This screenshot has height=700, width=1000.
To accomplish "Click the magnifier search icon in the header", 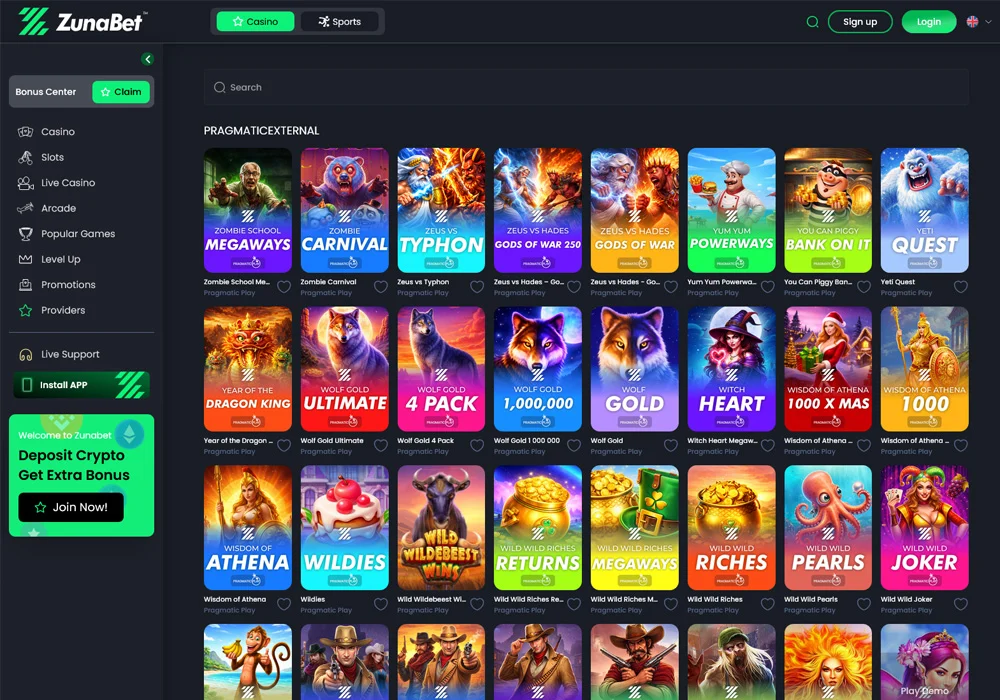I will (812, 21).
